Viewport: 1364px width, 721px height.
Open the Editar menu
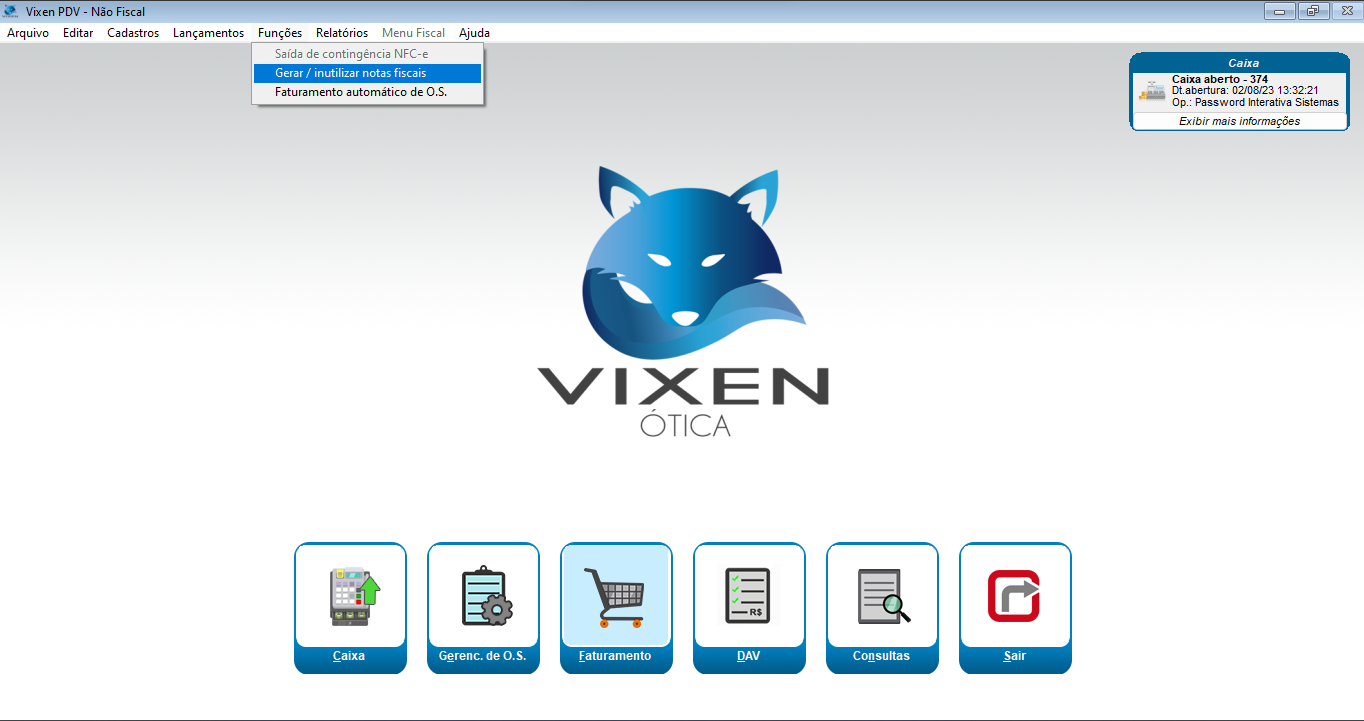point(78,33)
